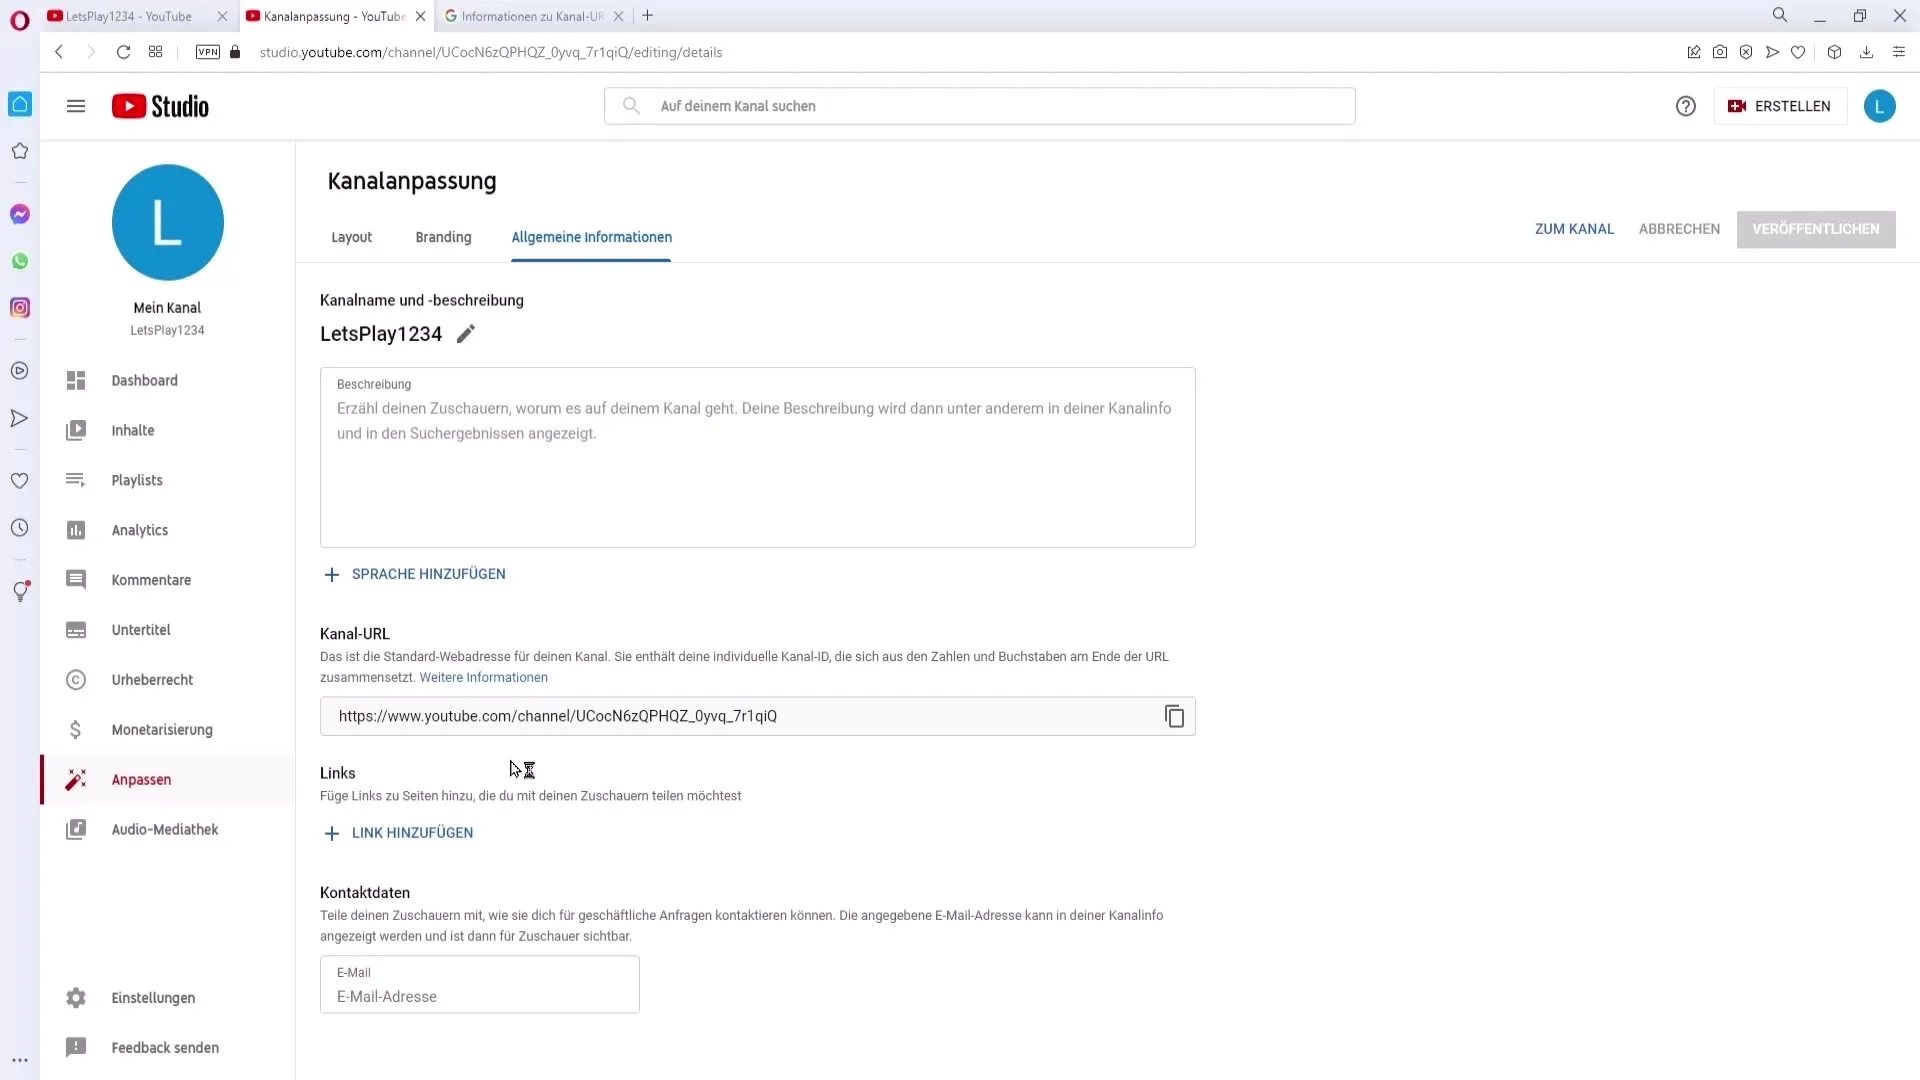
Task: Click ZUM KANAL navigation button
Action: (1577, 228)
